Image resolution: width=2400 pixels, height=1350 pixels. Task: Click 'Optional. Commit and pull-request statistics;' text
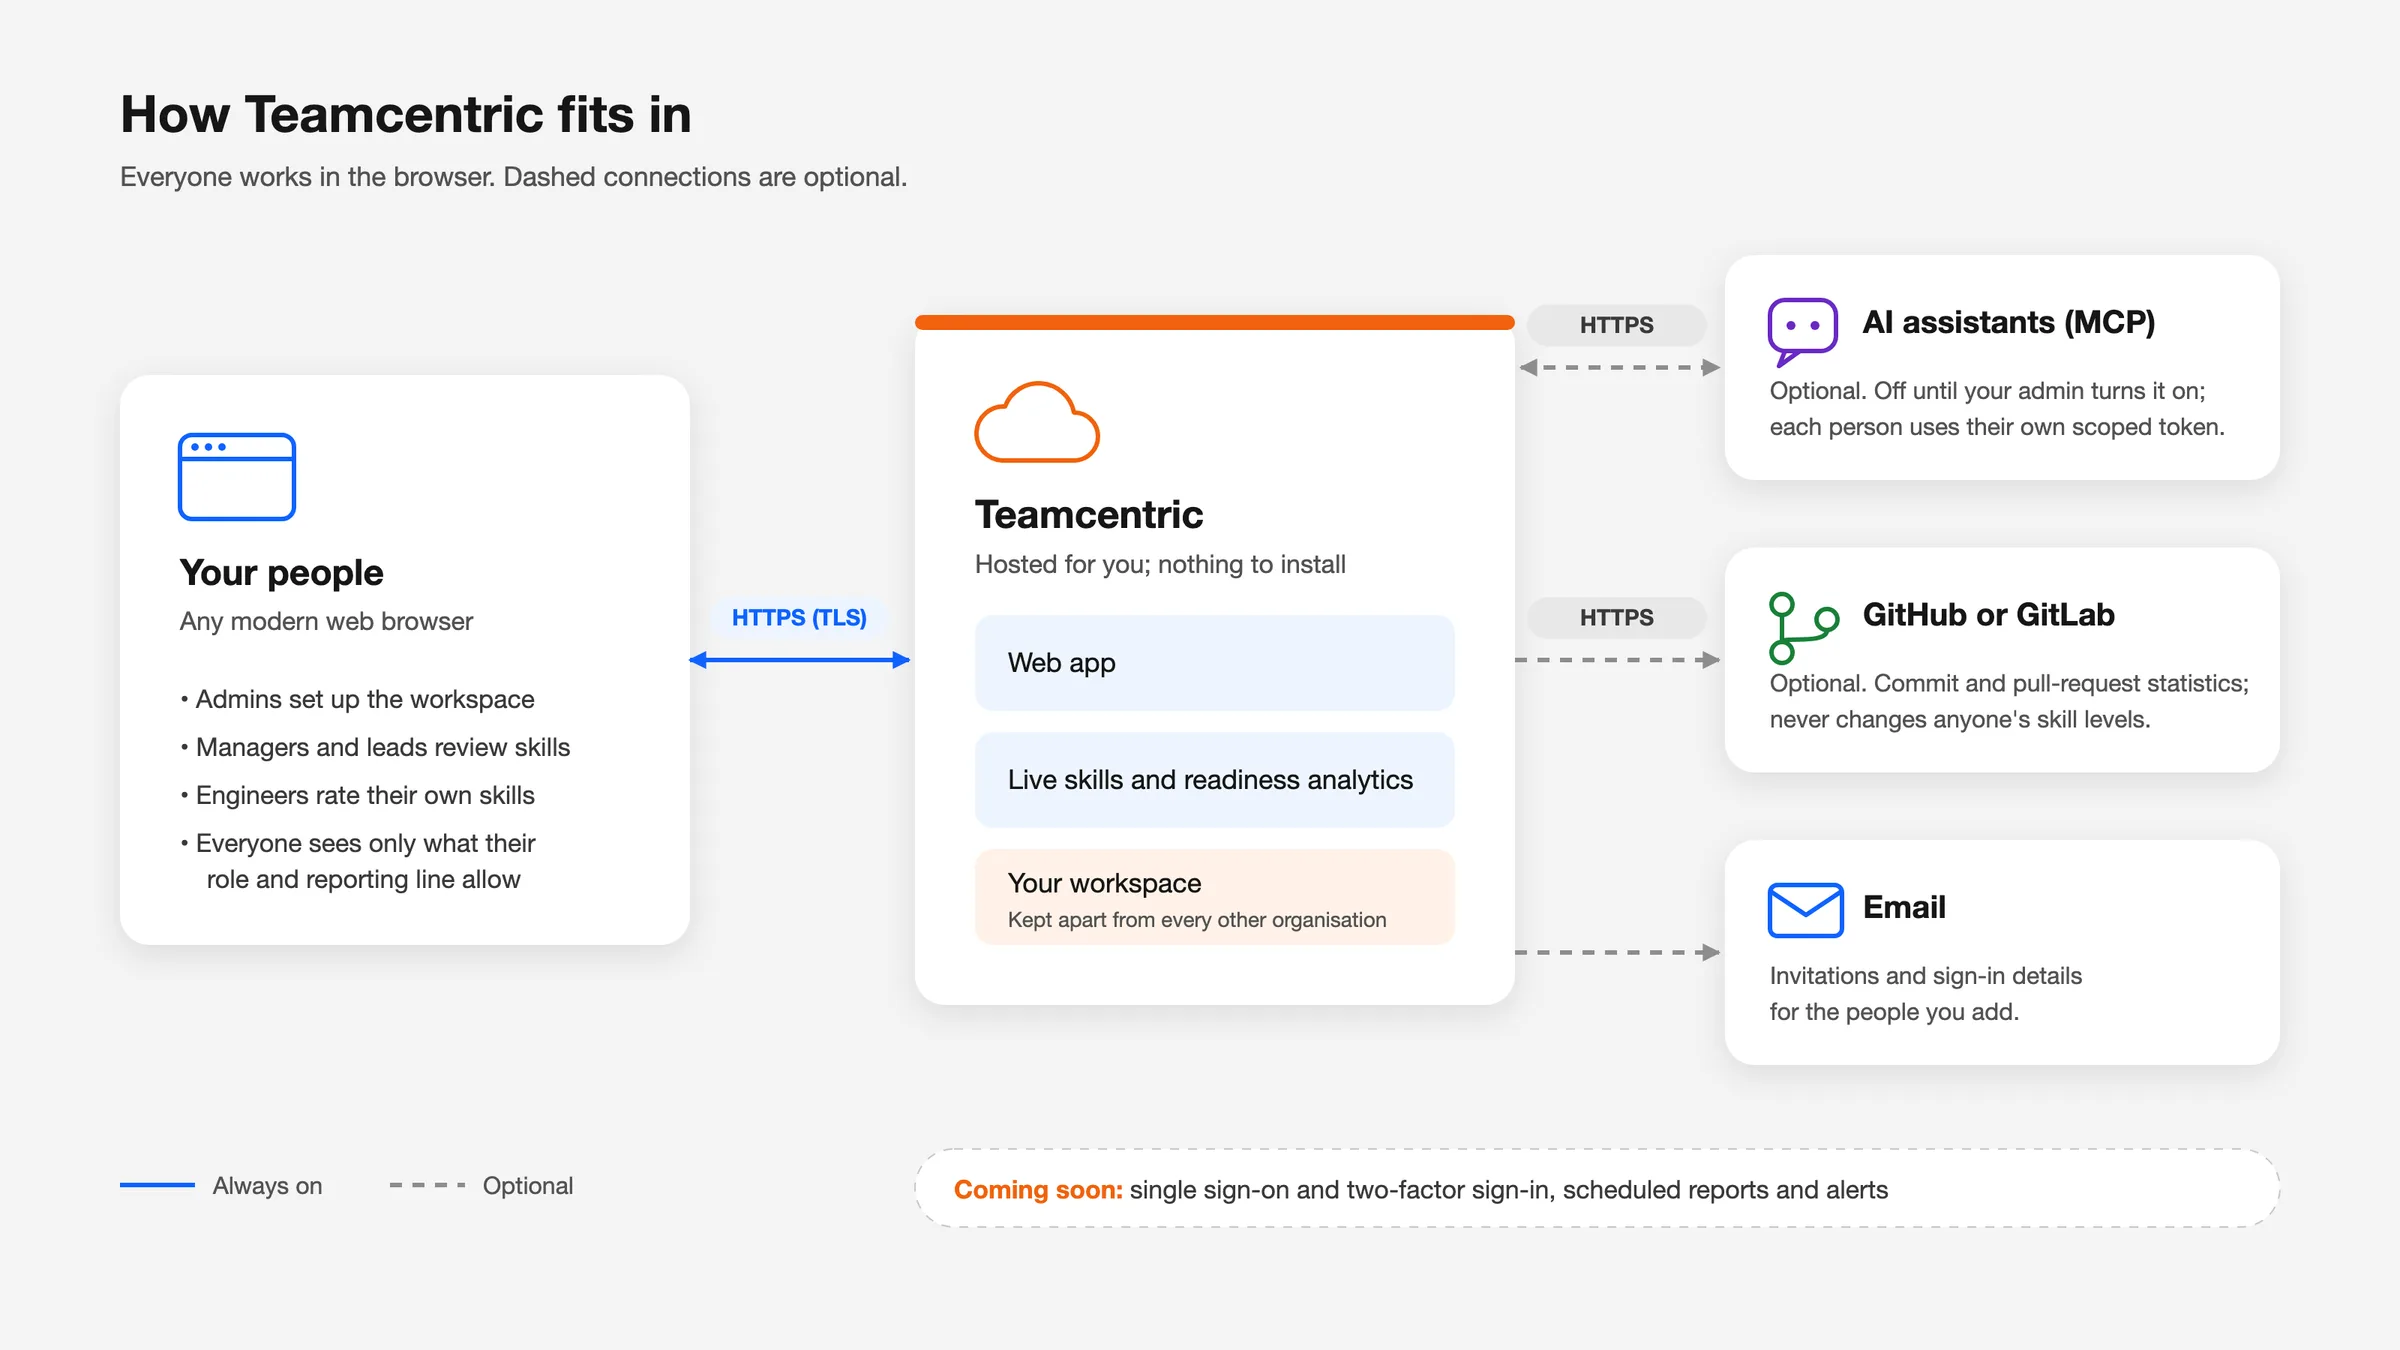pos(2009,683)
